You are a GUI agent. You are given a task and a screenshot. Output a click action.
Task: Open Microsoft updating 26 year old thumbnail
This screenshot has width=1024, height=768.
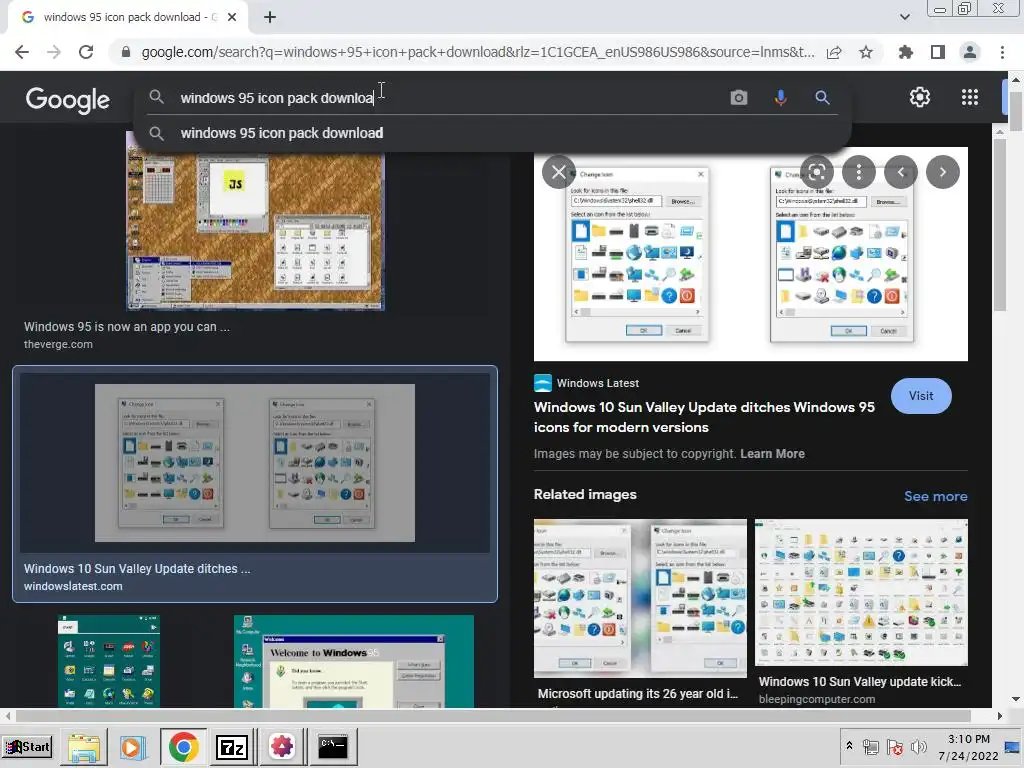640,598
